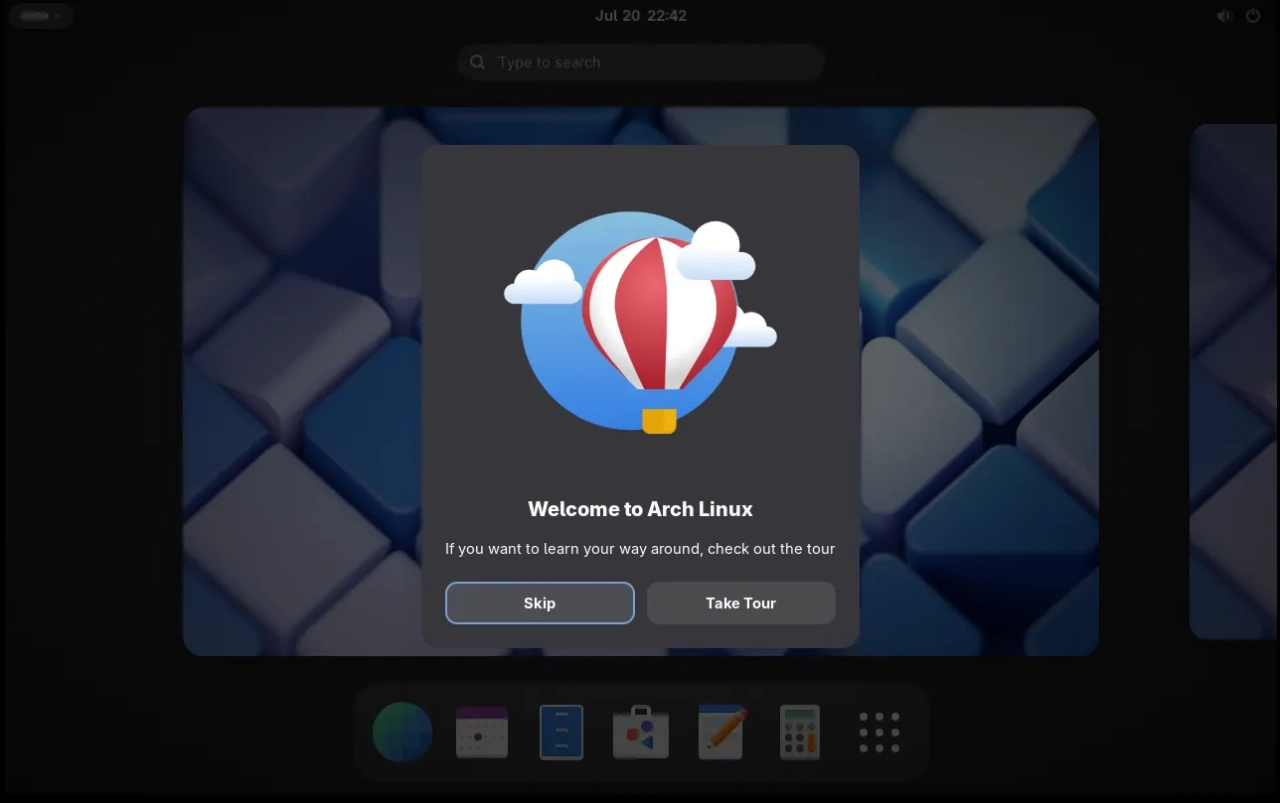Open the power menu icon

coord(1253,16)
